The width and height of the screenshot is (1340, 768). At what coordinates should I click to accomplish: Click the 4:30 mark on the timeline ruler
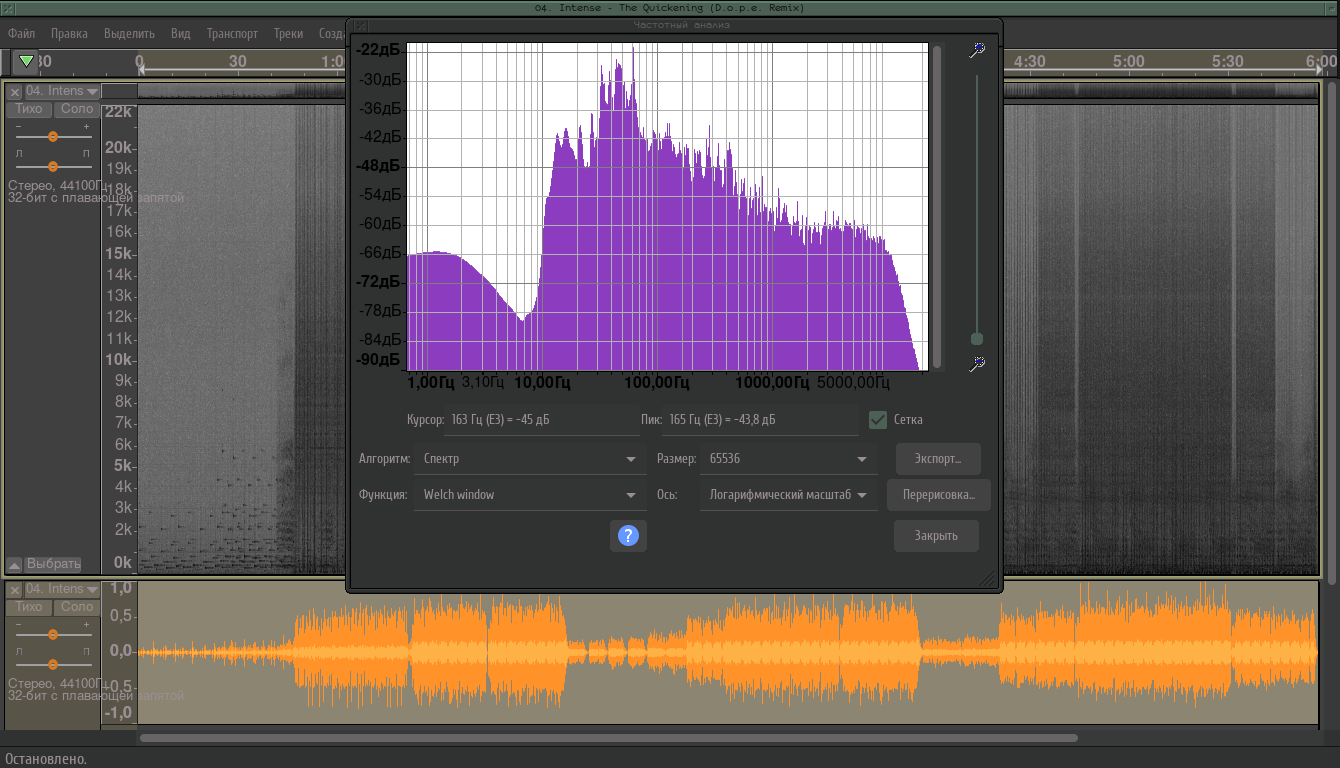click(x=1029, y=61)
